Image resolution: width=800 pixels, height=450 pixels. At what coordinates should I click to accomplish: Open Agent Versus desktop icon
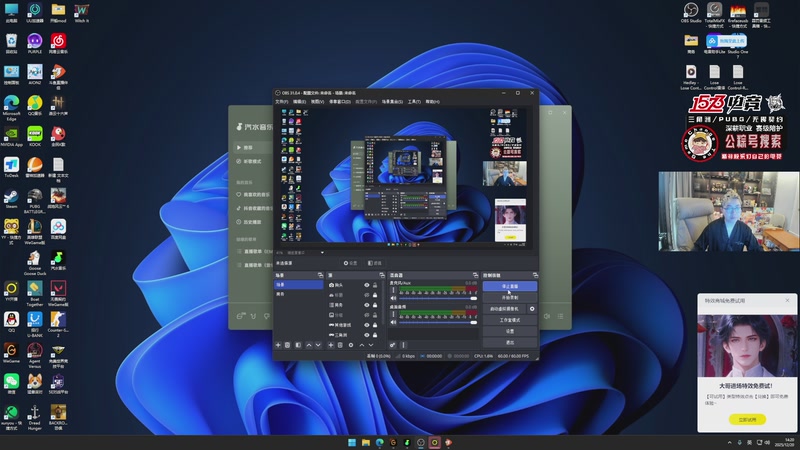point(35,355)
